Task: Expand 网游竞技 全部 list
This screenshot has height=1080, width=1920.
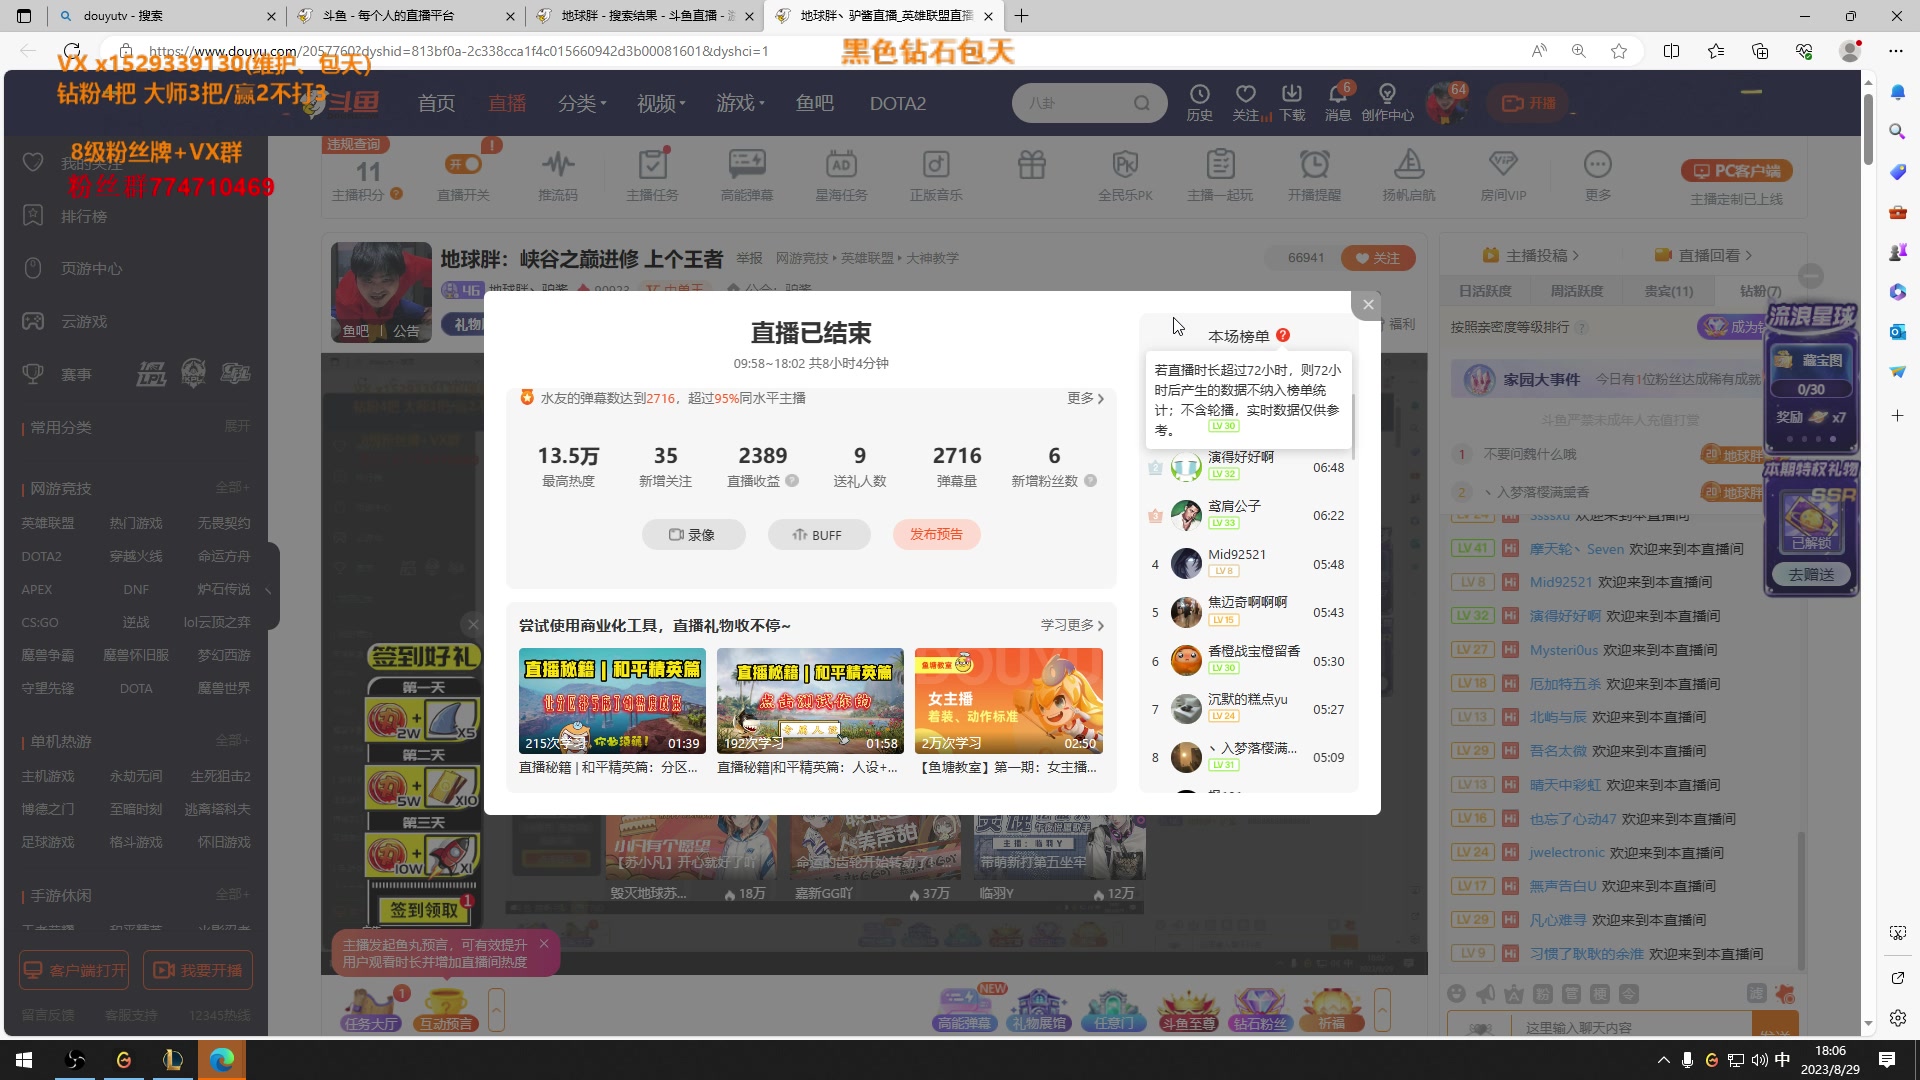Action: pos(233,487)
